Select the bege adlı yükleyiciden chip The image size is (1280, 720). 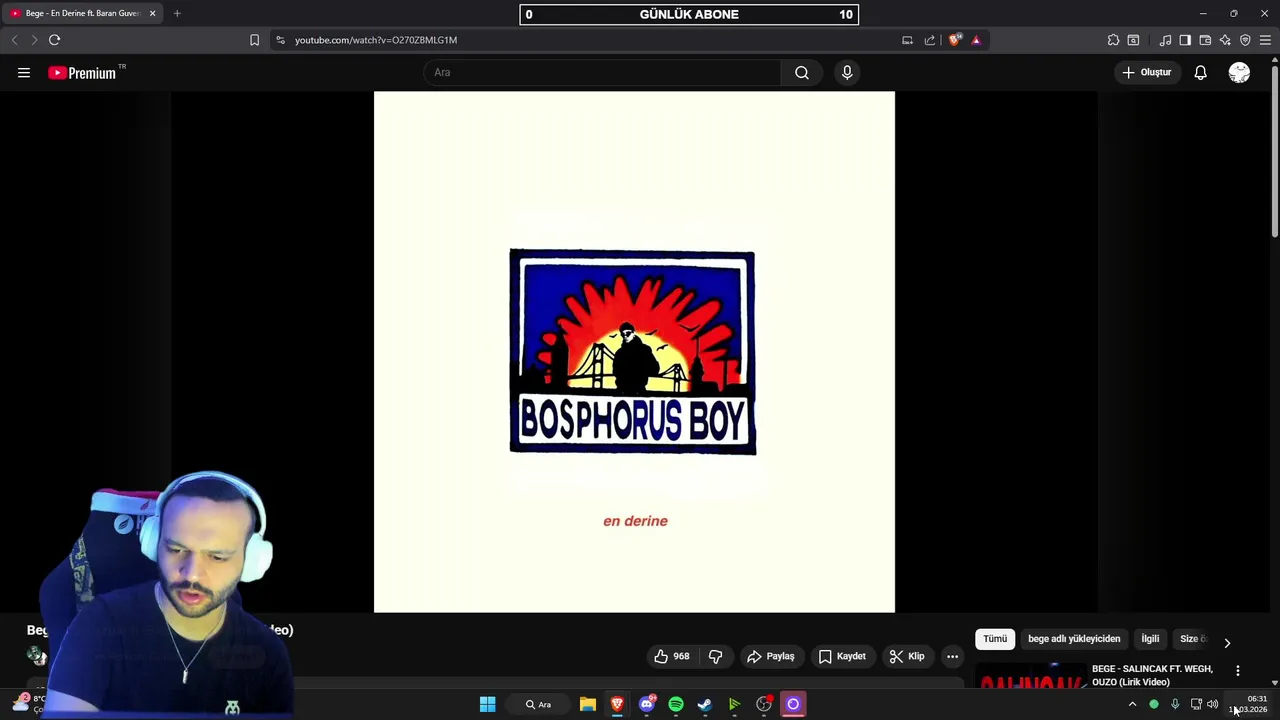pyautogui.click(x=1074, y=639)
